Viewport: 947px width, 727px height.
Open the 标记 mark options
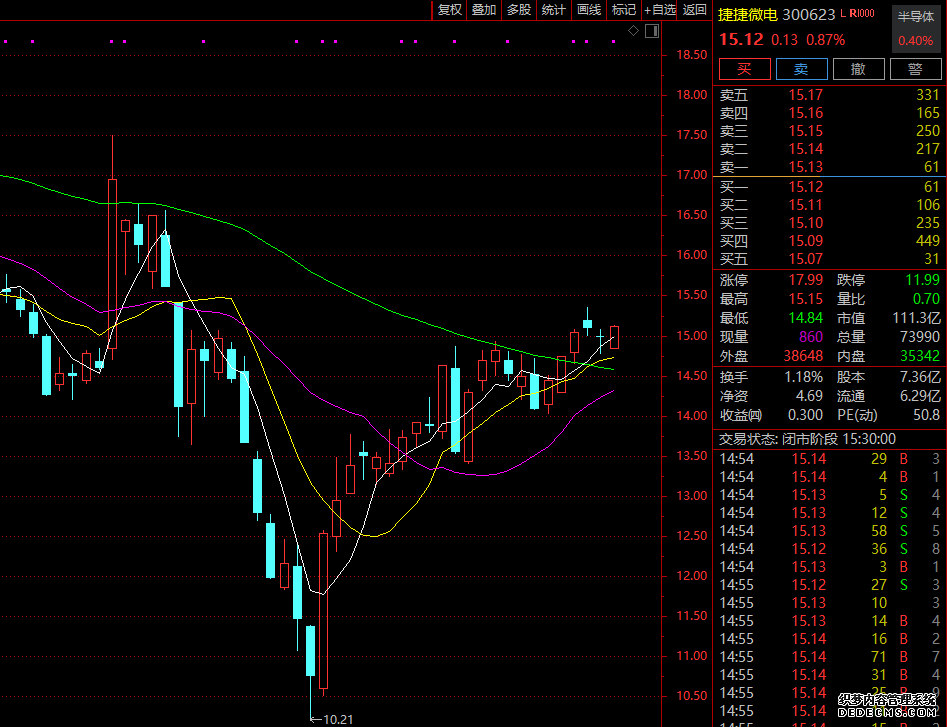623,10
